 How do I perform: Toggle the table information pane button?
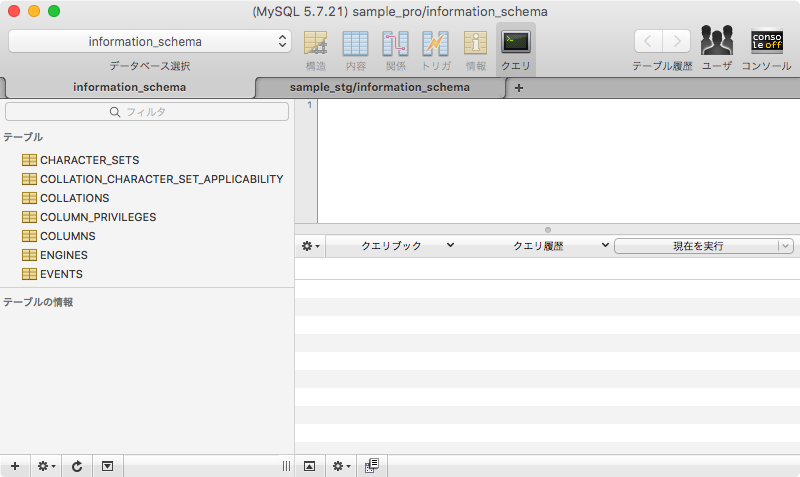coord(107,466)
